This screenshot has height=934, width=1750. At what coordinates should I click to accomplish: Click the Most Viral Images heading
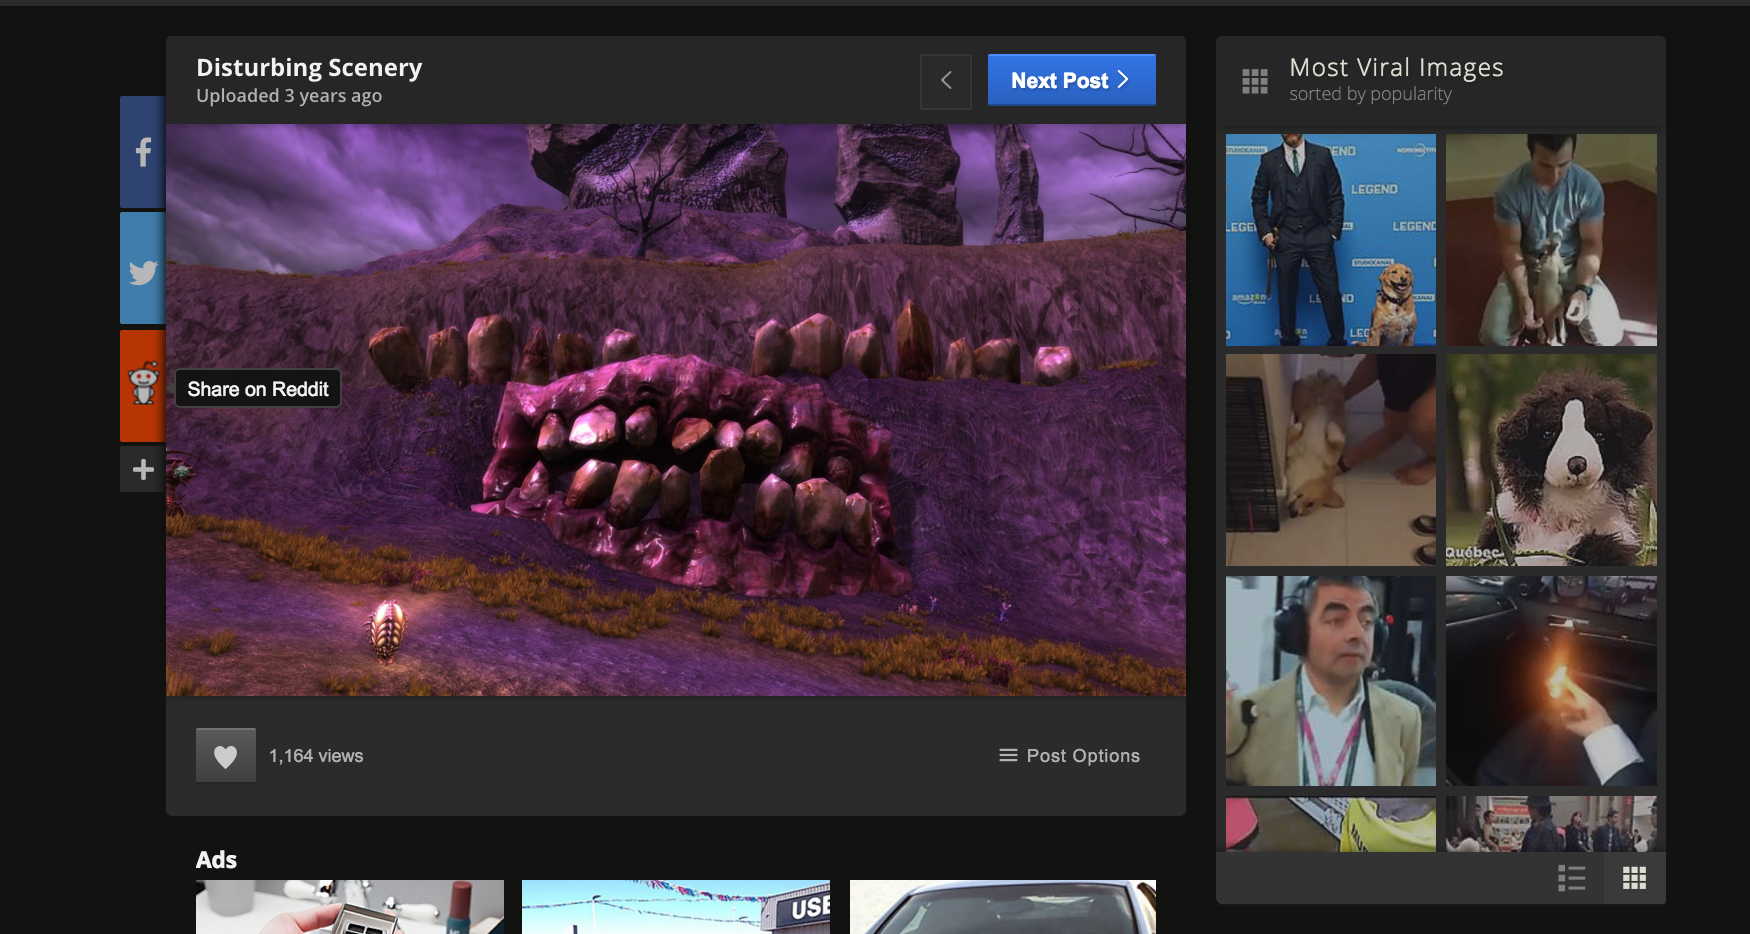1396,67
